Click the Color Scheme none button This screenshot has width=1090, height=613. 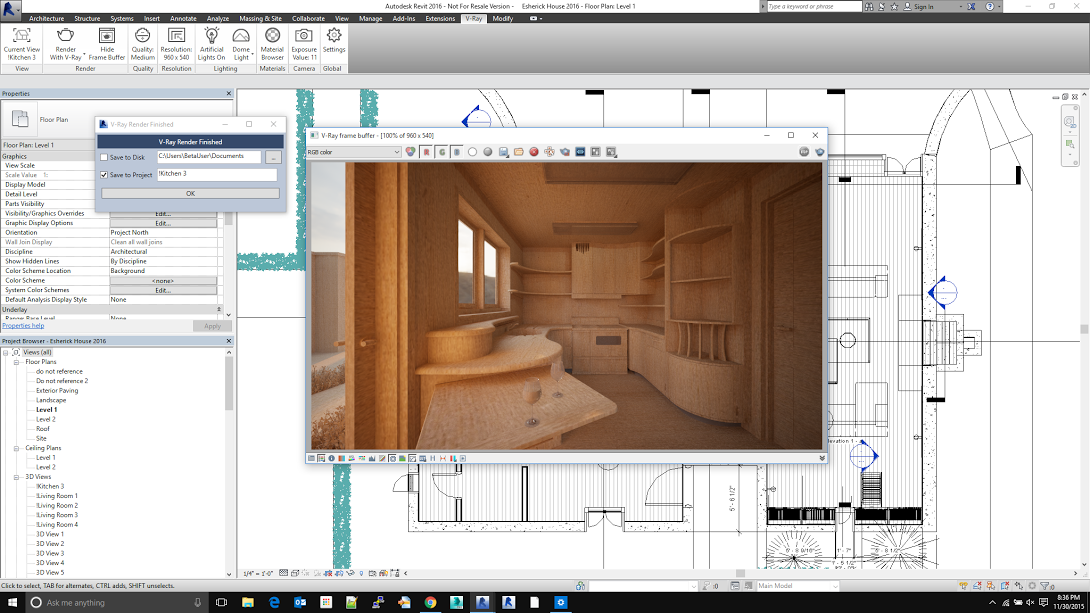pos(163,281)
